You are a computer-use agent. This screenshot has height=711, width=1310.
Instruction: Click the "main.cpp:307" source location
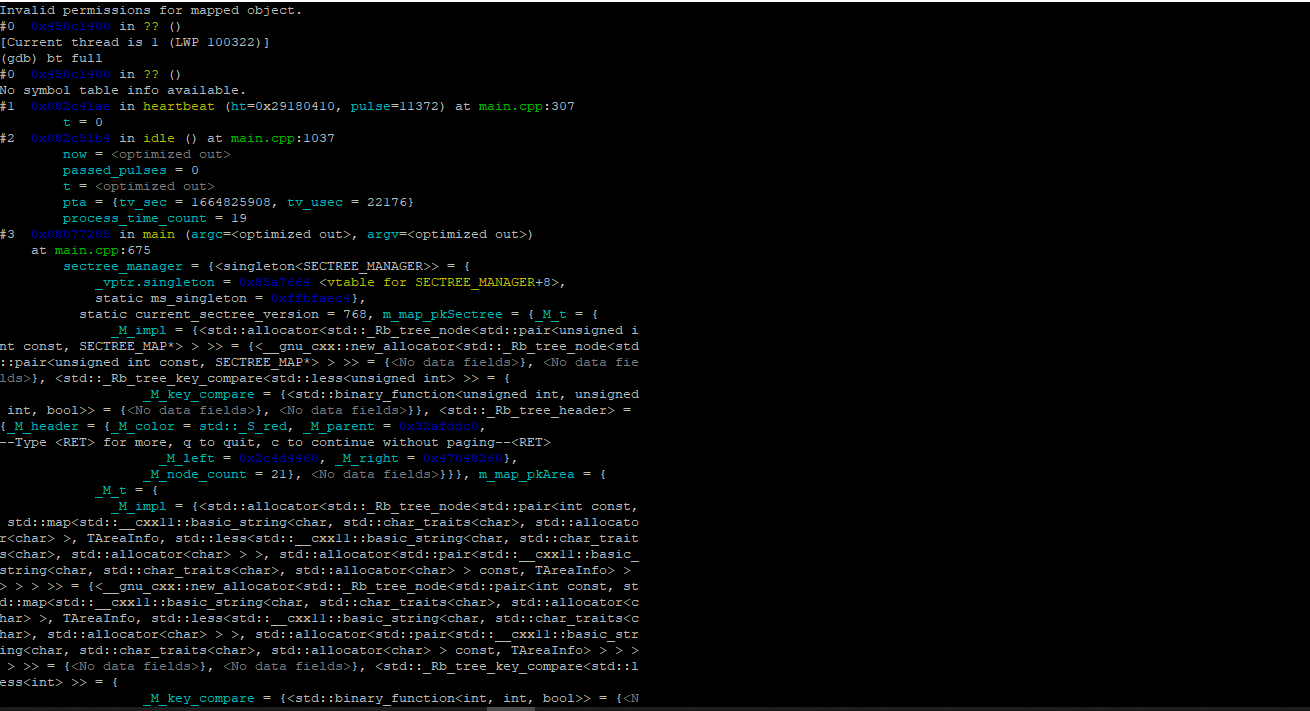point(527,106)
